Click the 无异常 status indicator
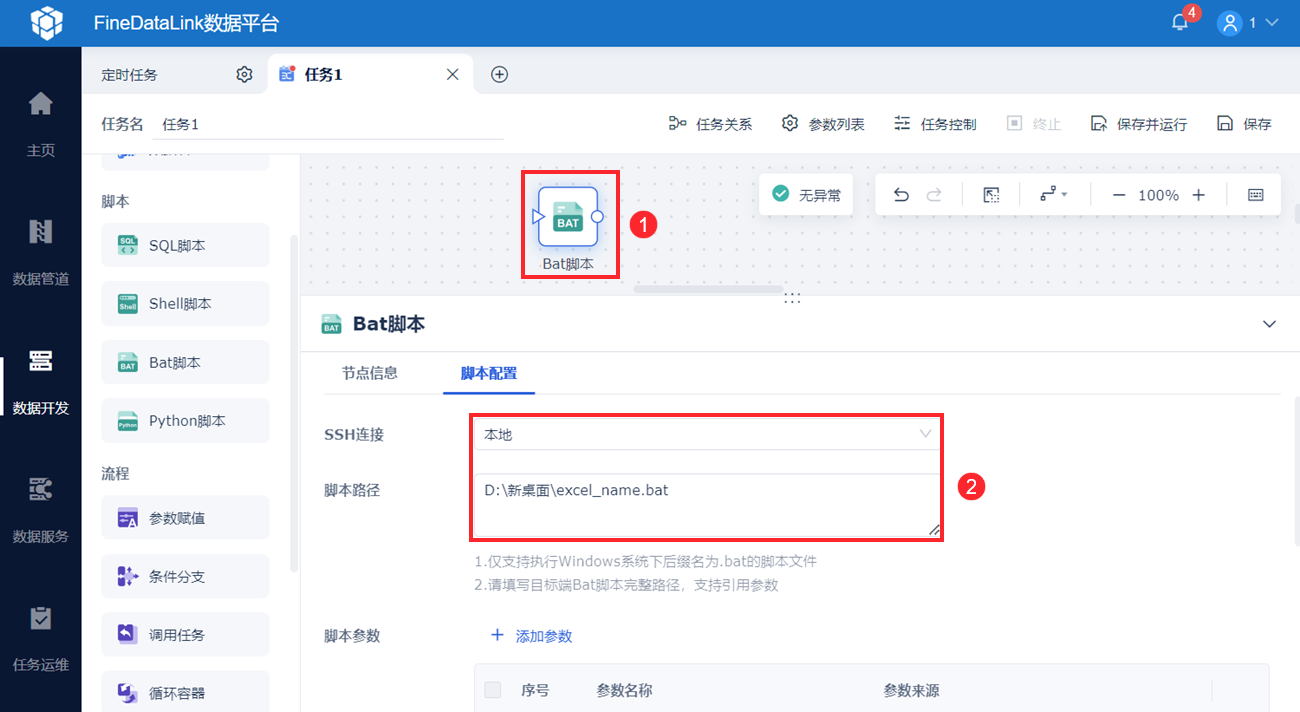The width and height of the screenshot is (1300, 712). click(805, 195)
